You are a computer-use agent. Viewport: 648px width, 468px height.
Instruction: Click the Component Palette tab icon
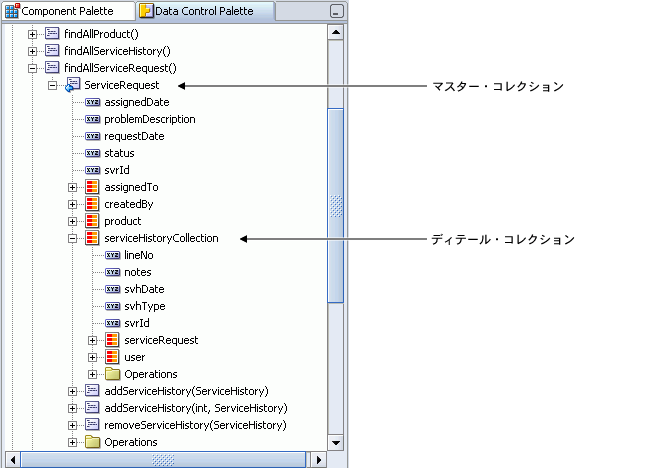12,11
